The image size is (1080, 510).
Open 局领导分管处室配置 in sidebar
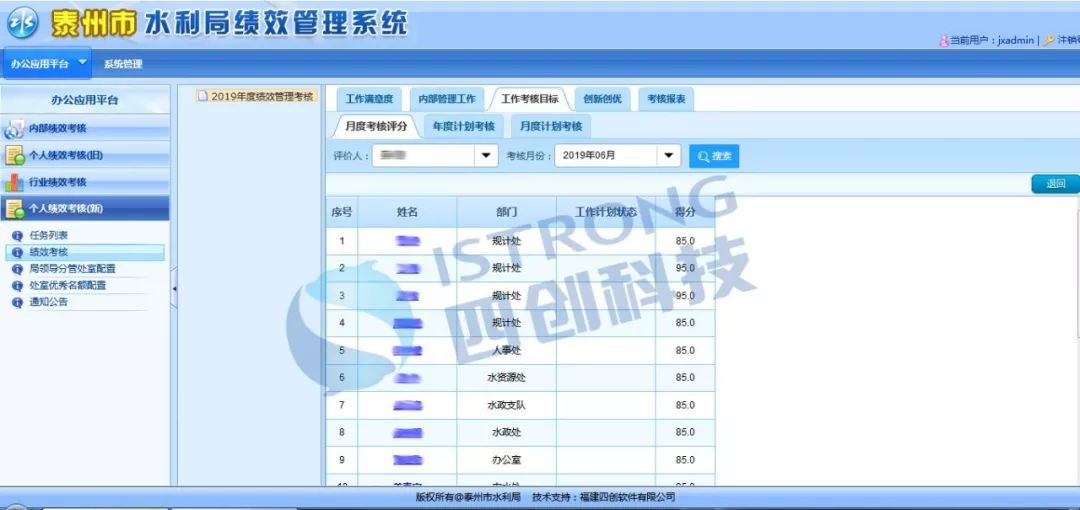point(72,269)
